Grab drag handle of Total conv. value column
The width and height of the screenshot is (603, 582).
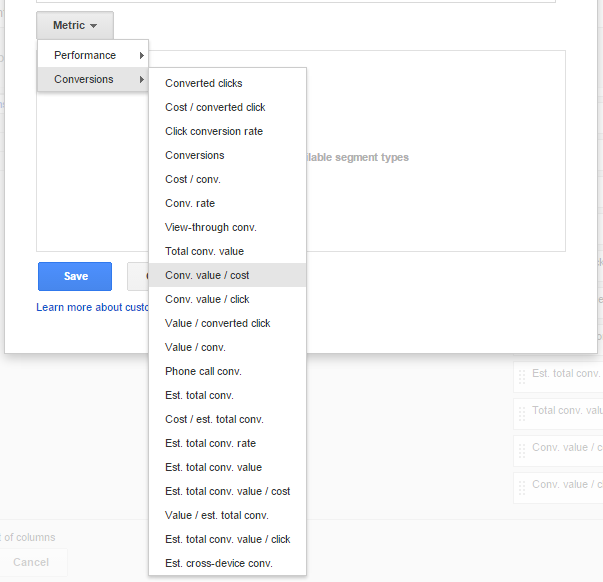522,414
